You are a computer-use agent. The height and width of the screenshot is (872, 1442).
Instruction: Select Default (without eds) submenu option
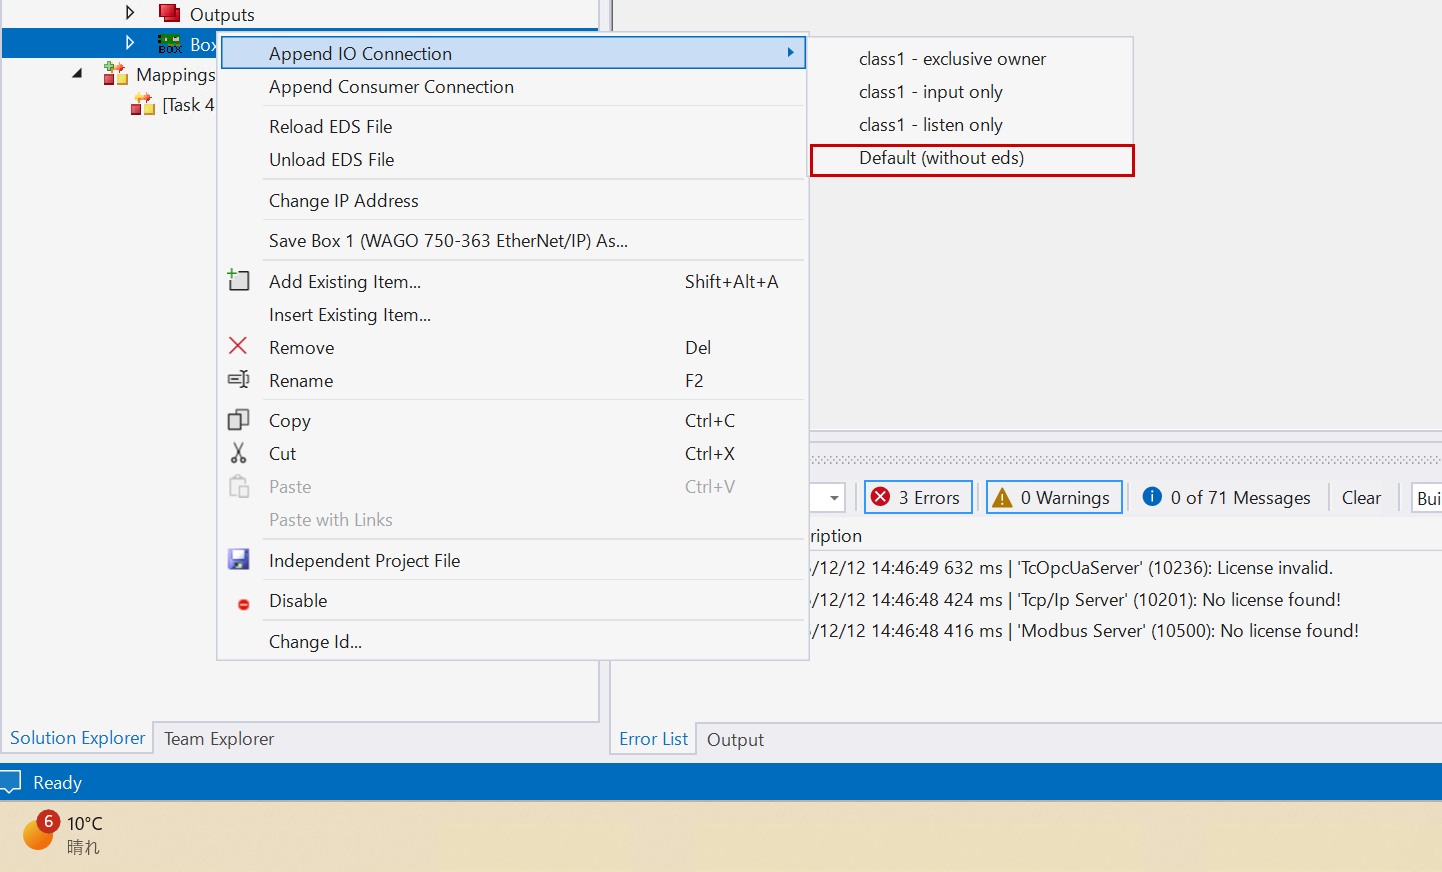(x=941, y=158)
